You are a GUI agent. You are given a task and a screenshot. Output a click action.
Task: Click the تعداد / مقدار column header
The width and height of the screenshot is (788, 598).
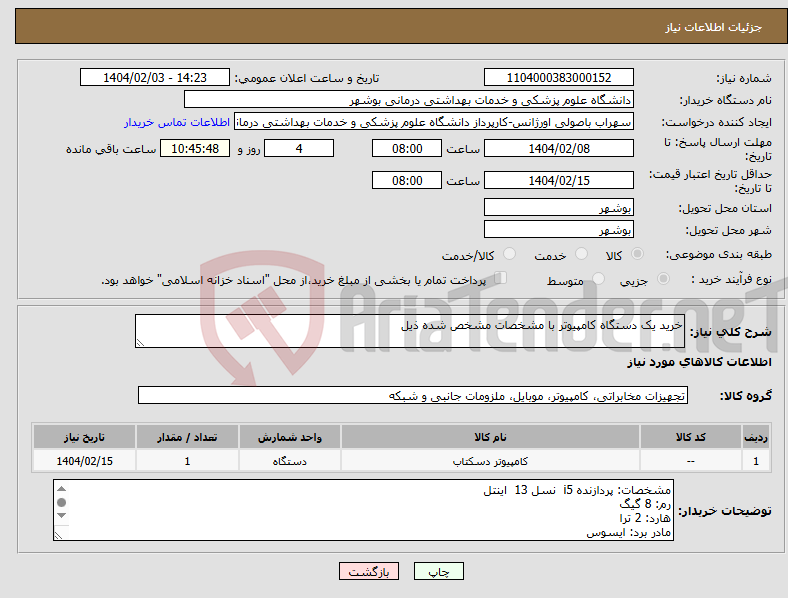(x=187, y=437)
